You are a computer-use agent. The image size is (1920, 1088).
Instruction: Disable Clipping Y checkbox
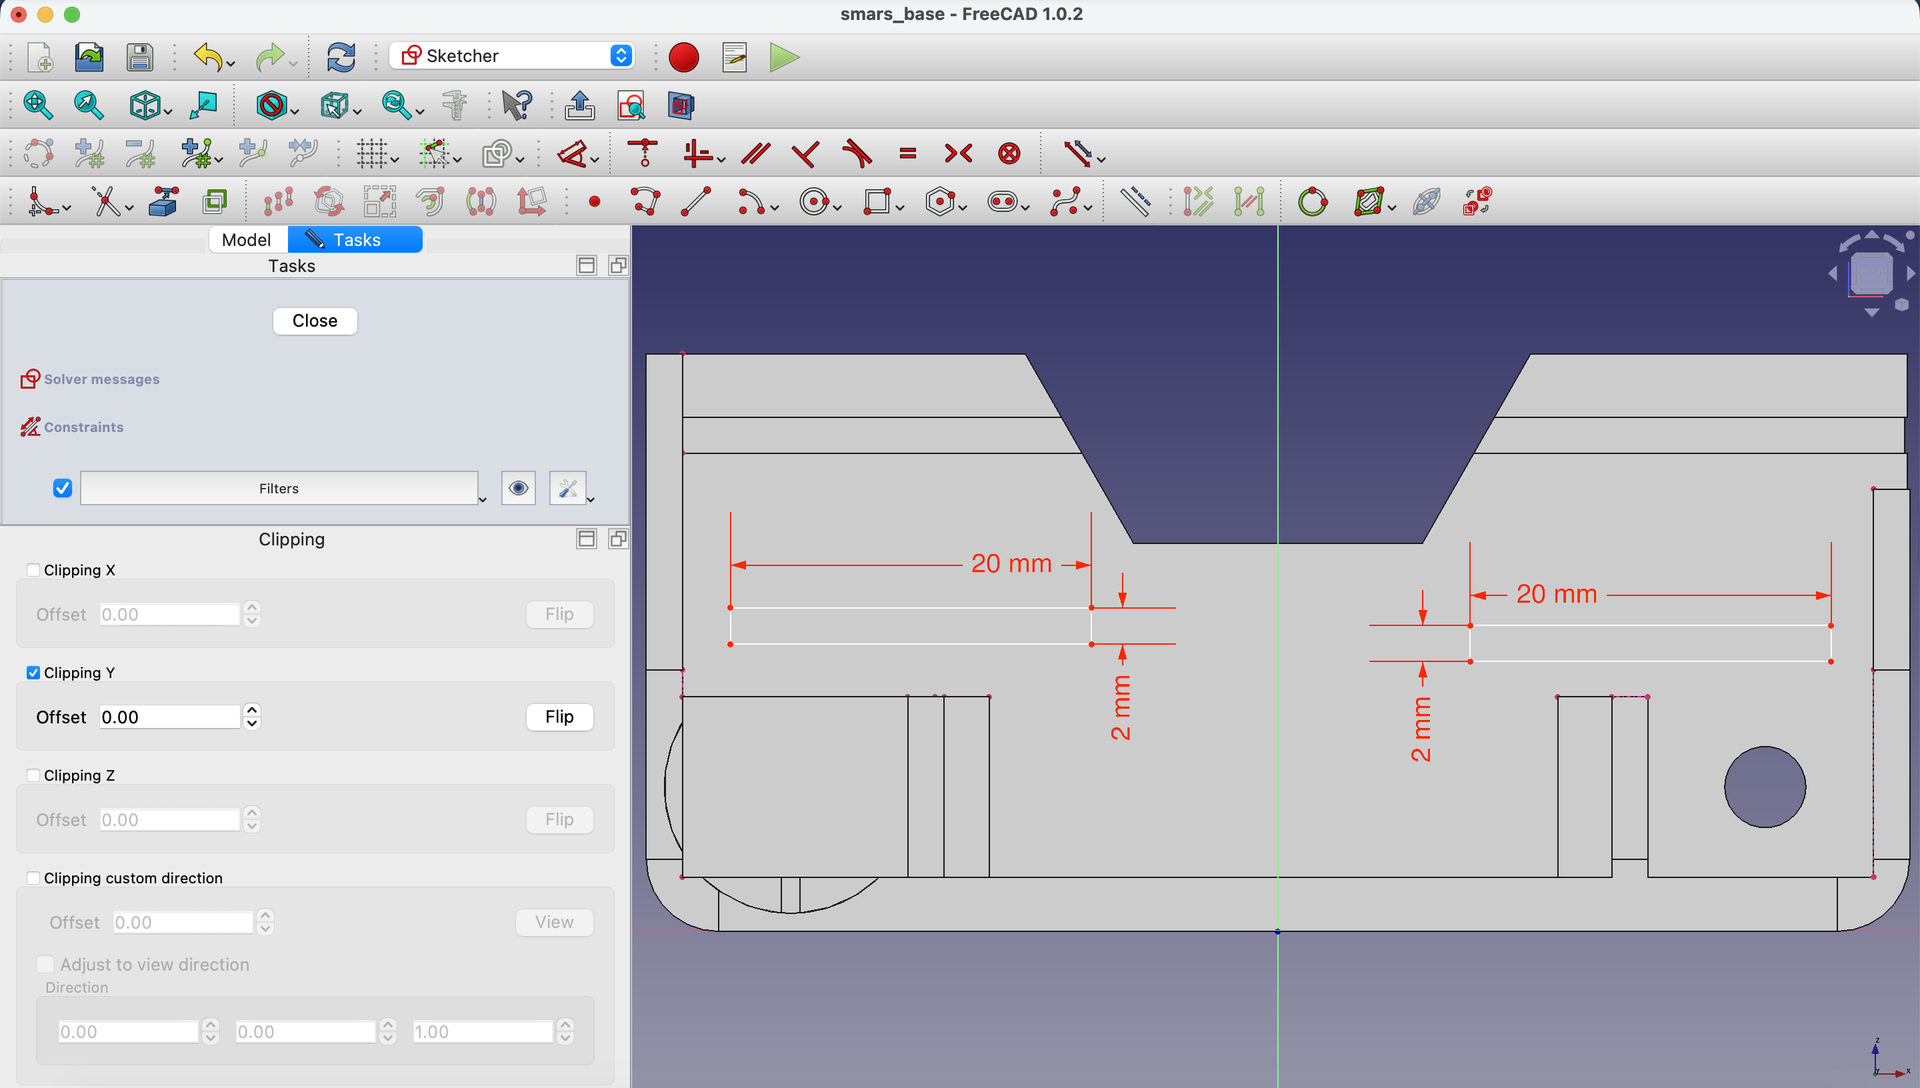33,673
